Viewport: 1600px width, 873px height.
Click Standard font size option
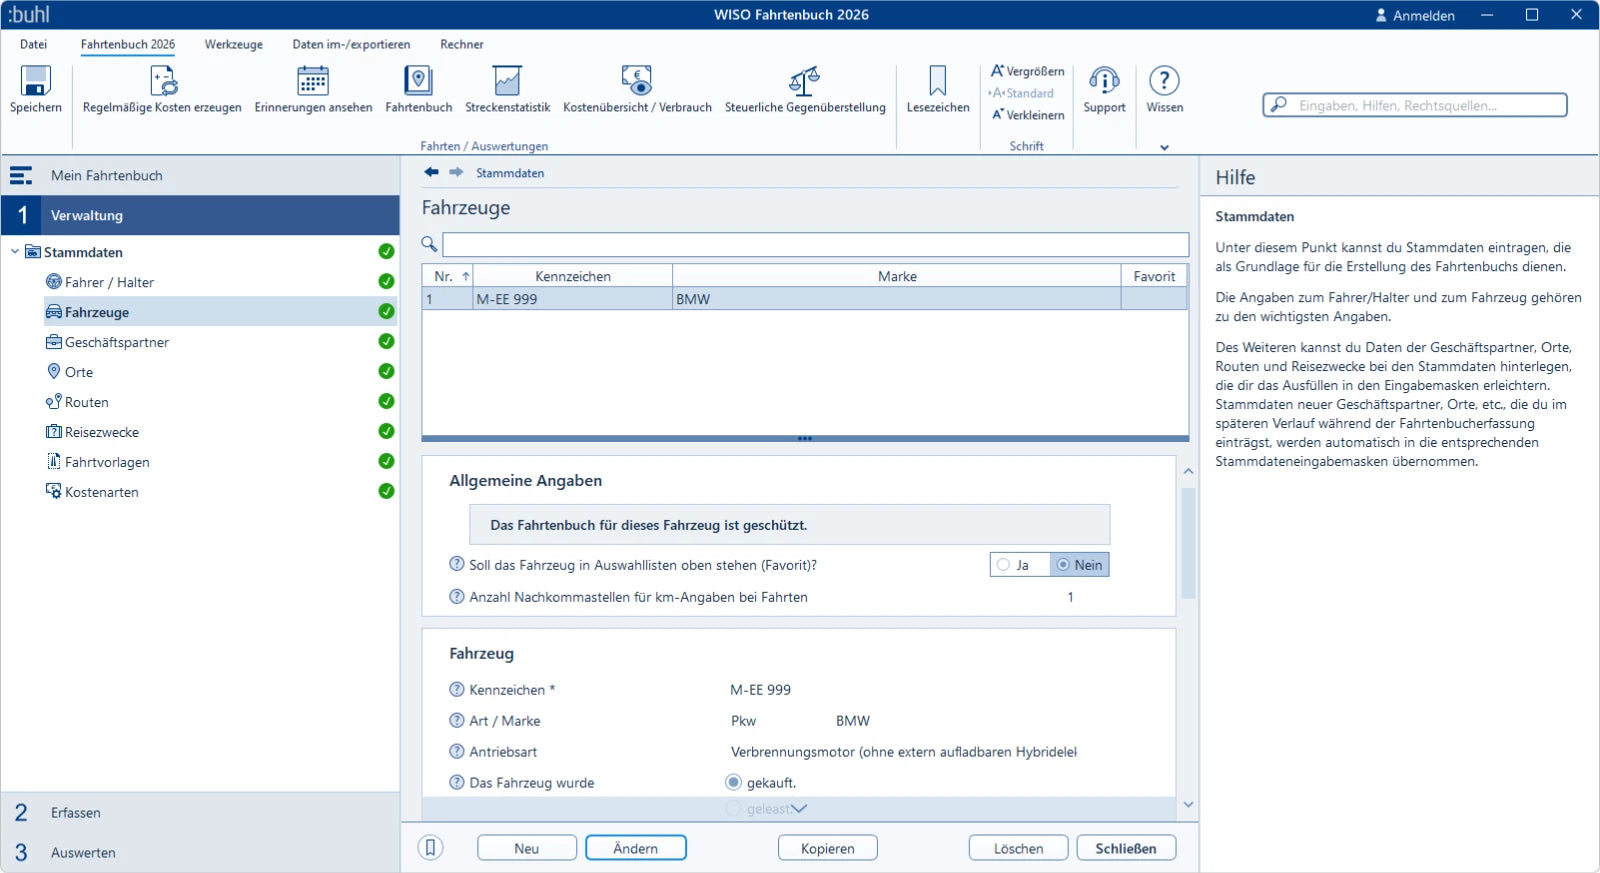(1021, 93)
